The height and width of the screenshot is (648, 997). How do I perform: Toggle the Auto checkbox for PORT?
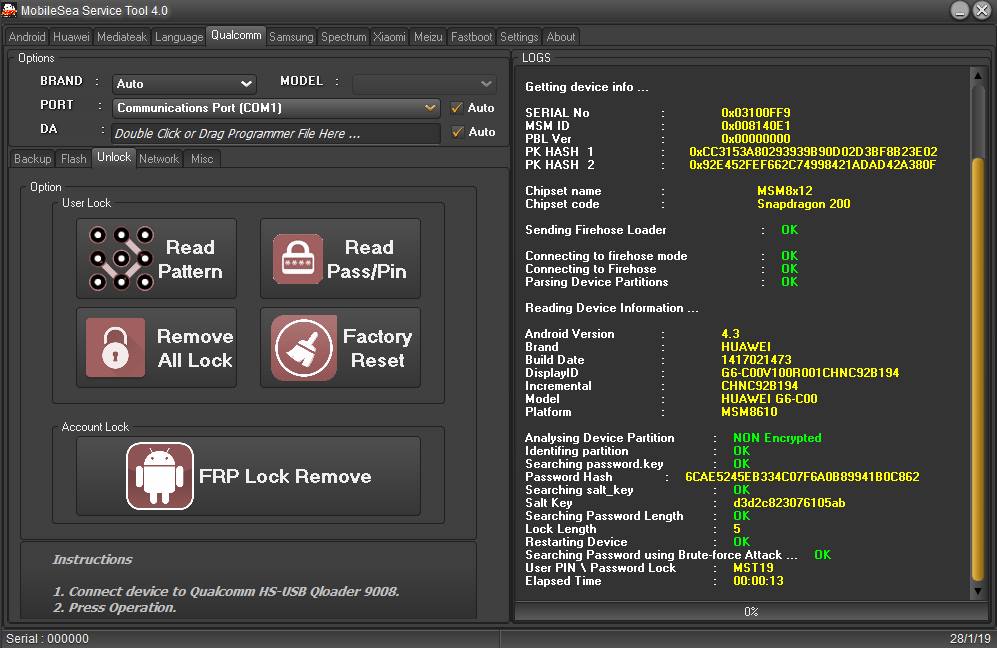457,107
